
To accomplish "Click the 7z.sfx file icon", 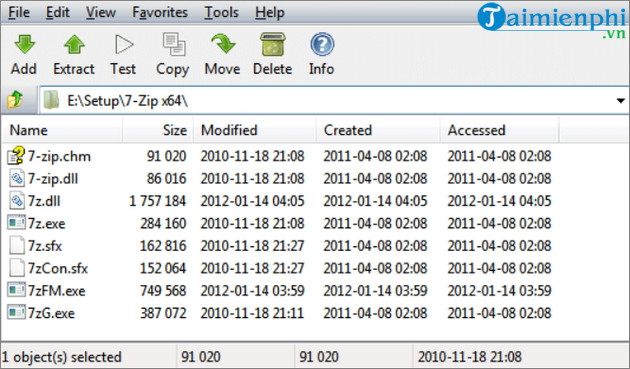I will (16, 245).
